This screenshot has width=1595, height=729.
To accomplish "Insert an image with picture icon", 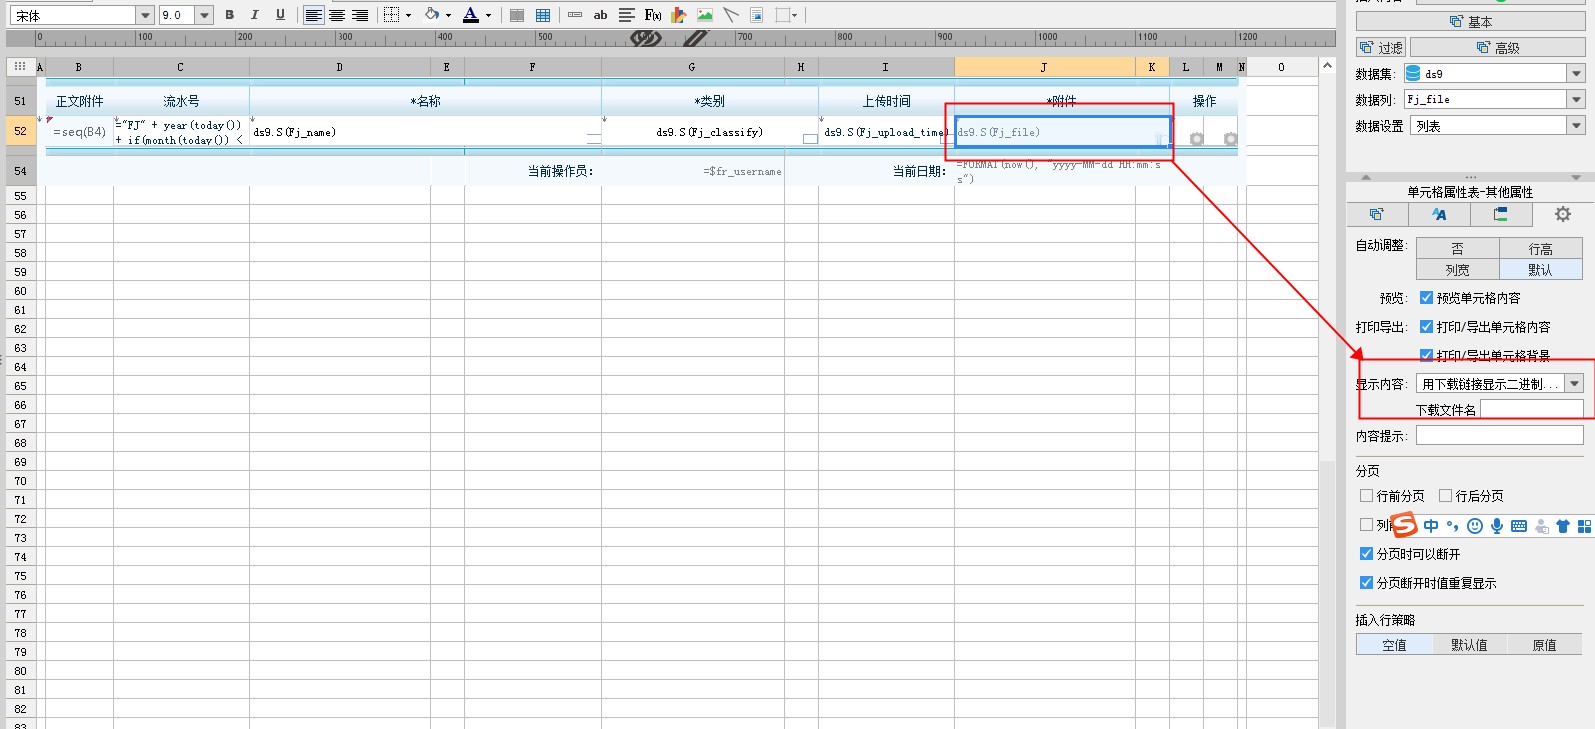I will [705, 15].
